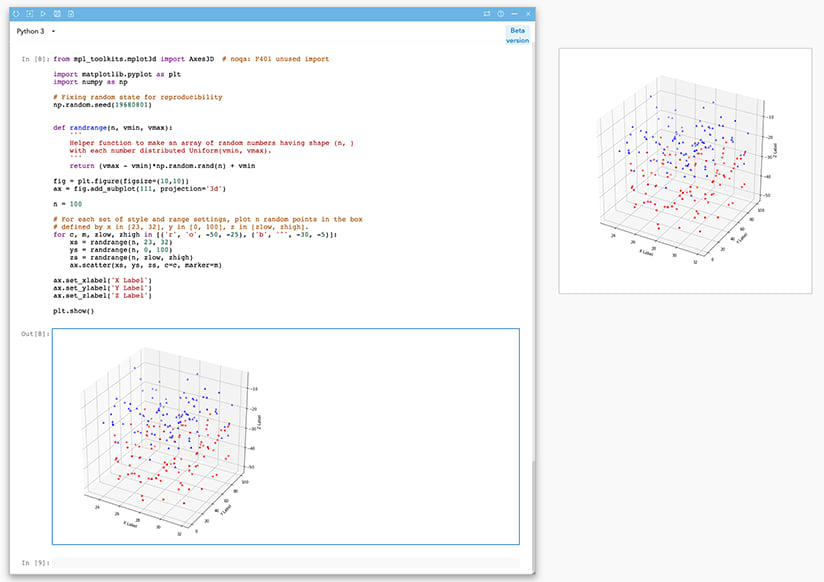Select the Out[8] scatter plot output
The height and width of the screenshot is (582, 824).
click(x=286, y=436)
